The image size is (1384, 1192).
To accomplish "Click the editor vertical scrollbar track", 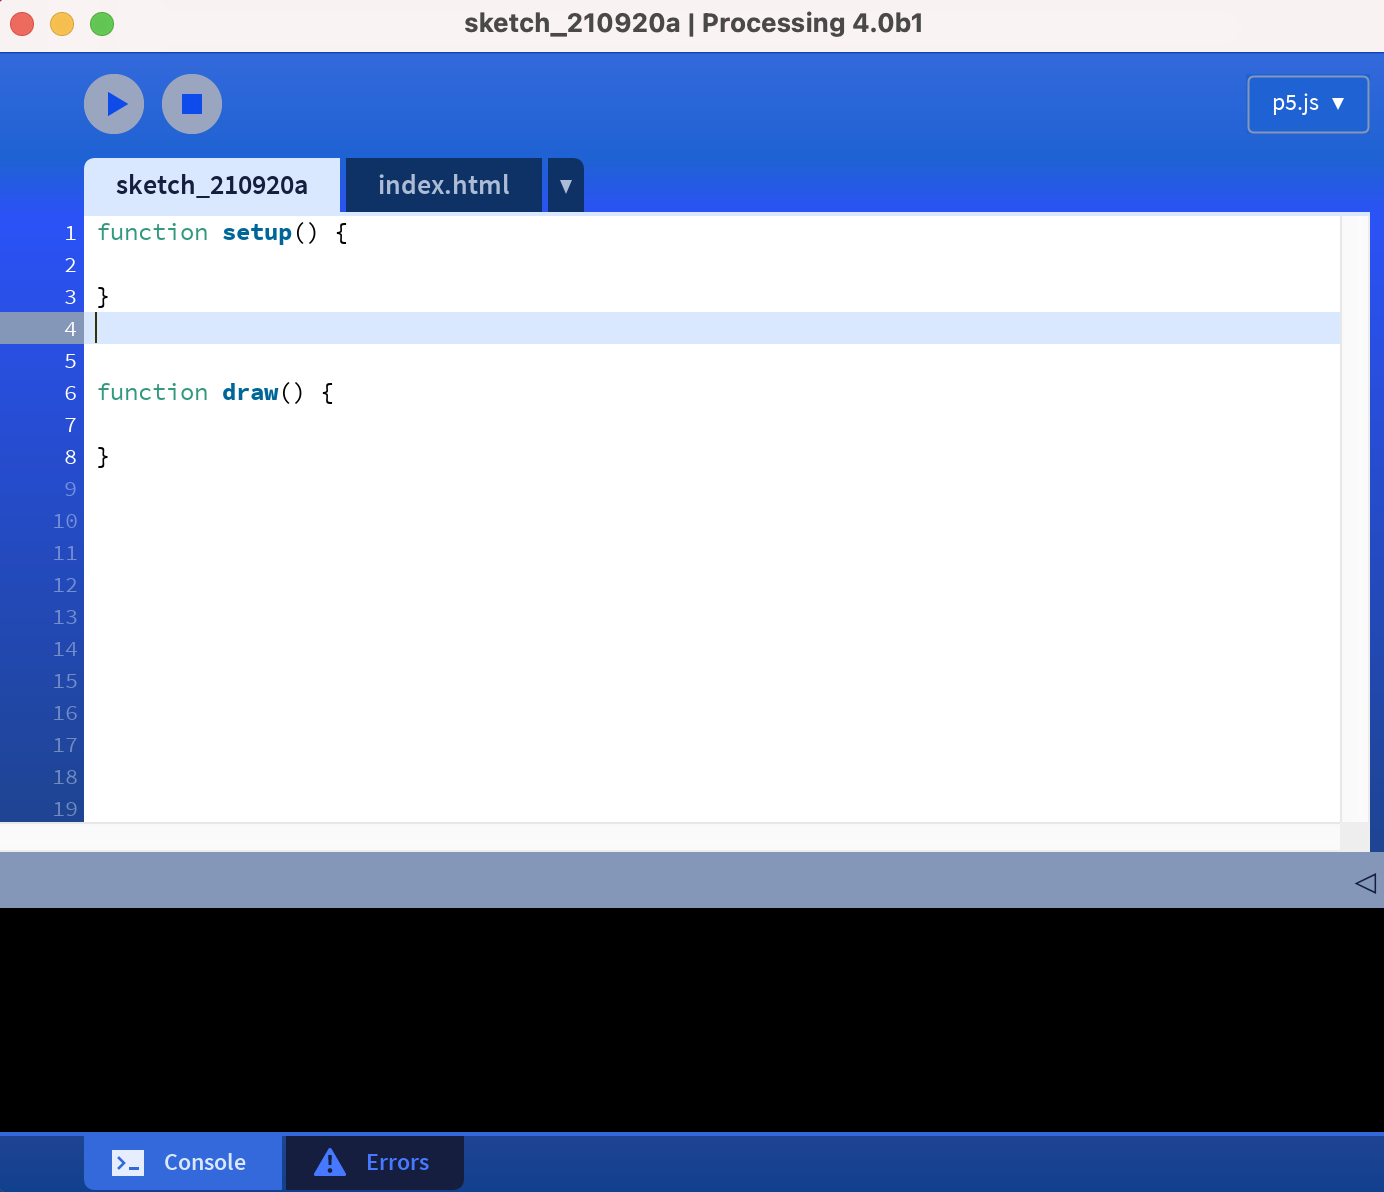I will (1354, 518).
